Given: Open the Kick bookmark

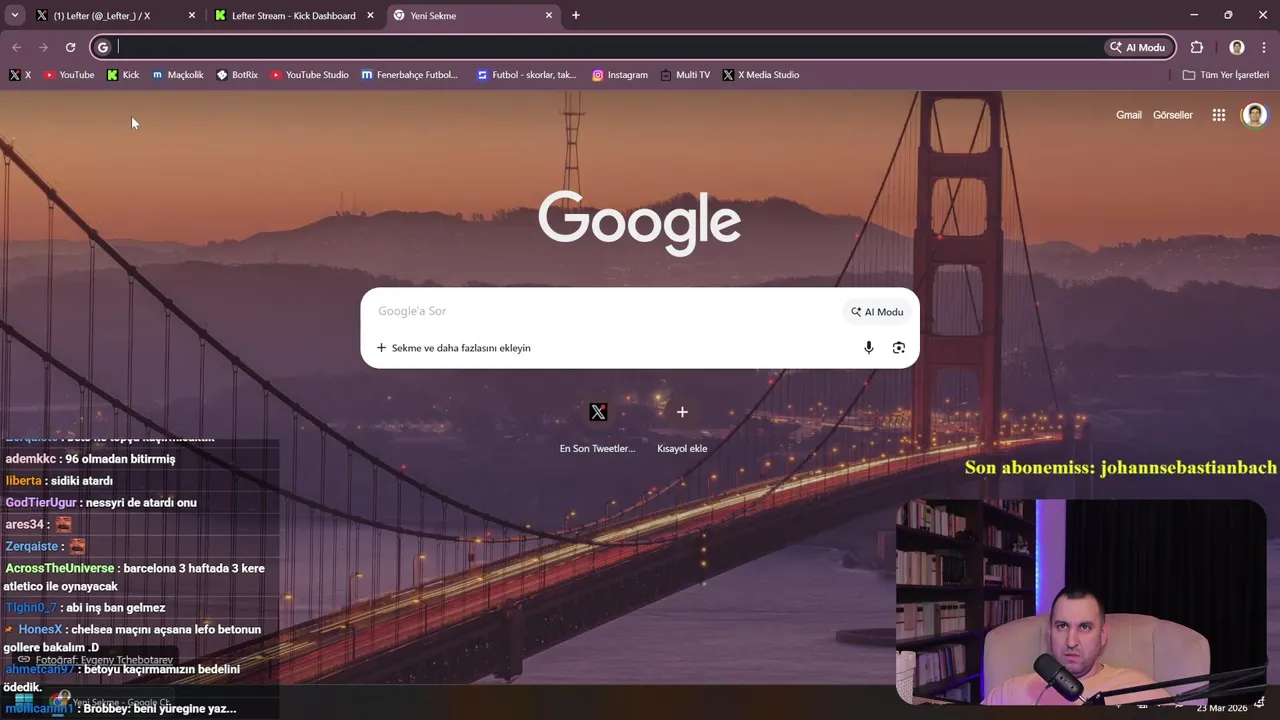Looking at the screenshot, I should 123,75.
